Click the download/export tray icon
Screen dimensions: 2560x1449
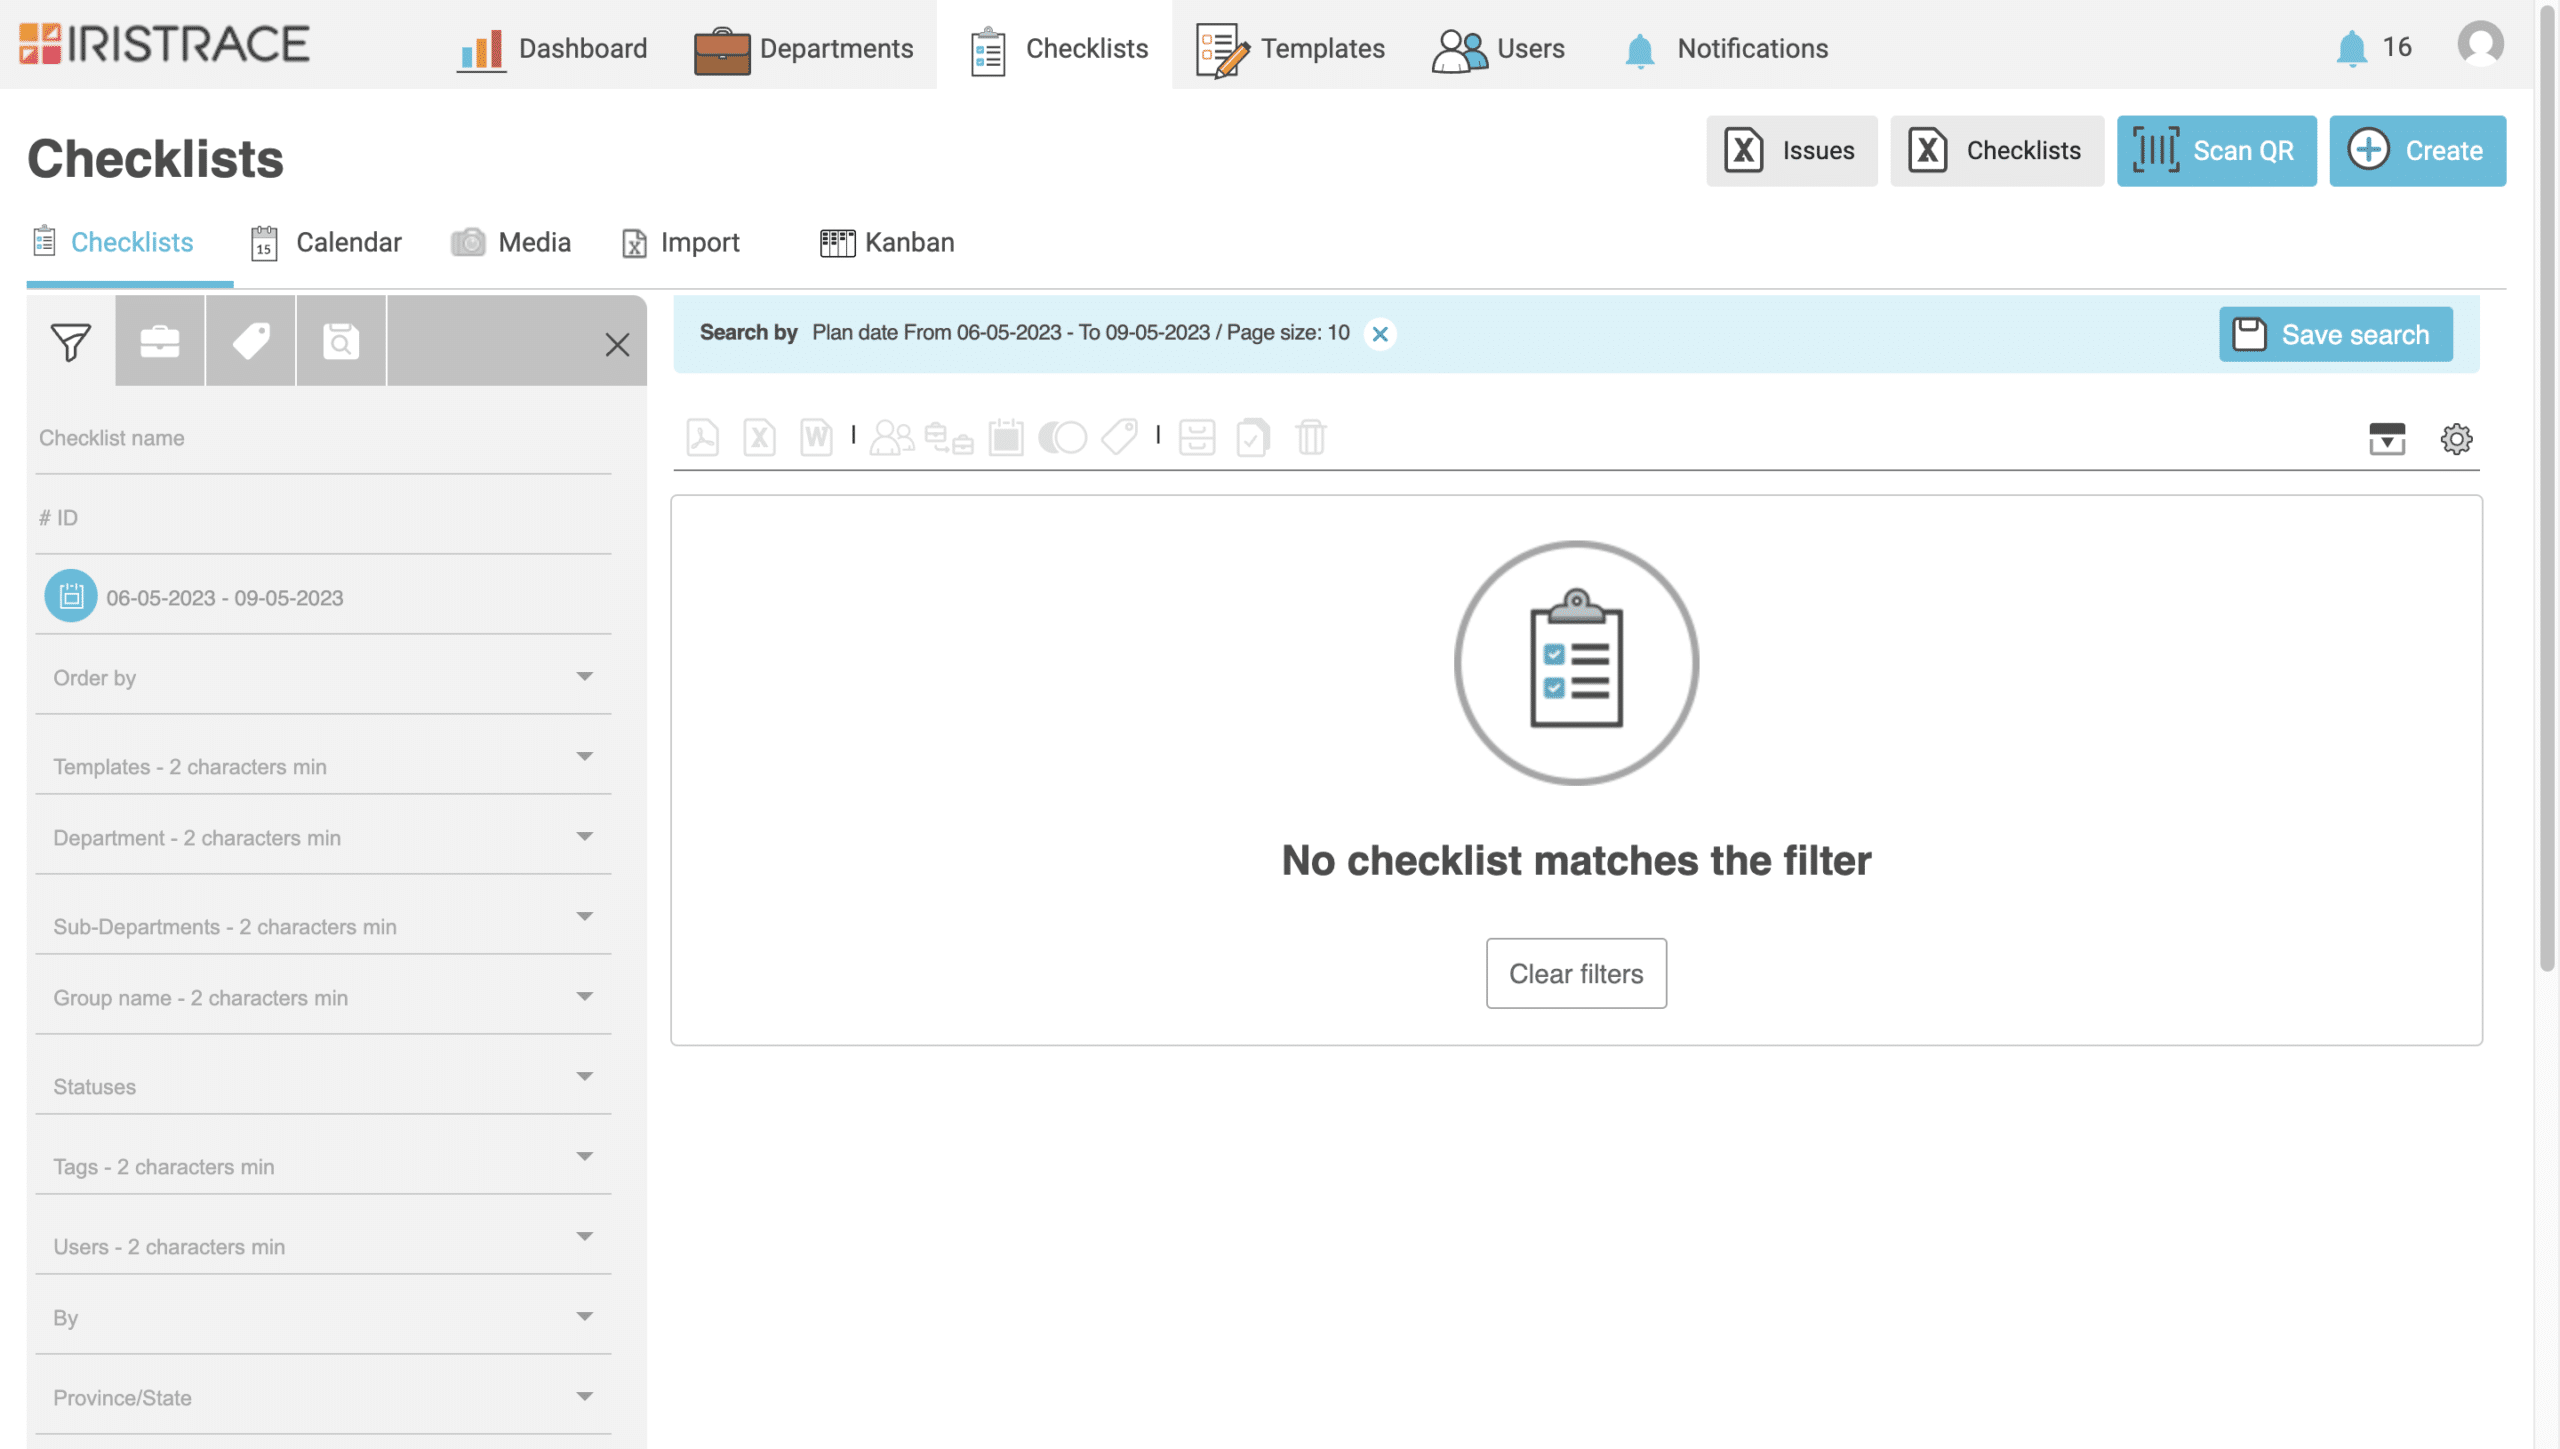pos(2388,438)
